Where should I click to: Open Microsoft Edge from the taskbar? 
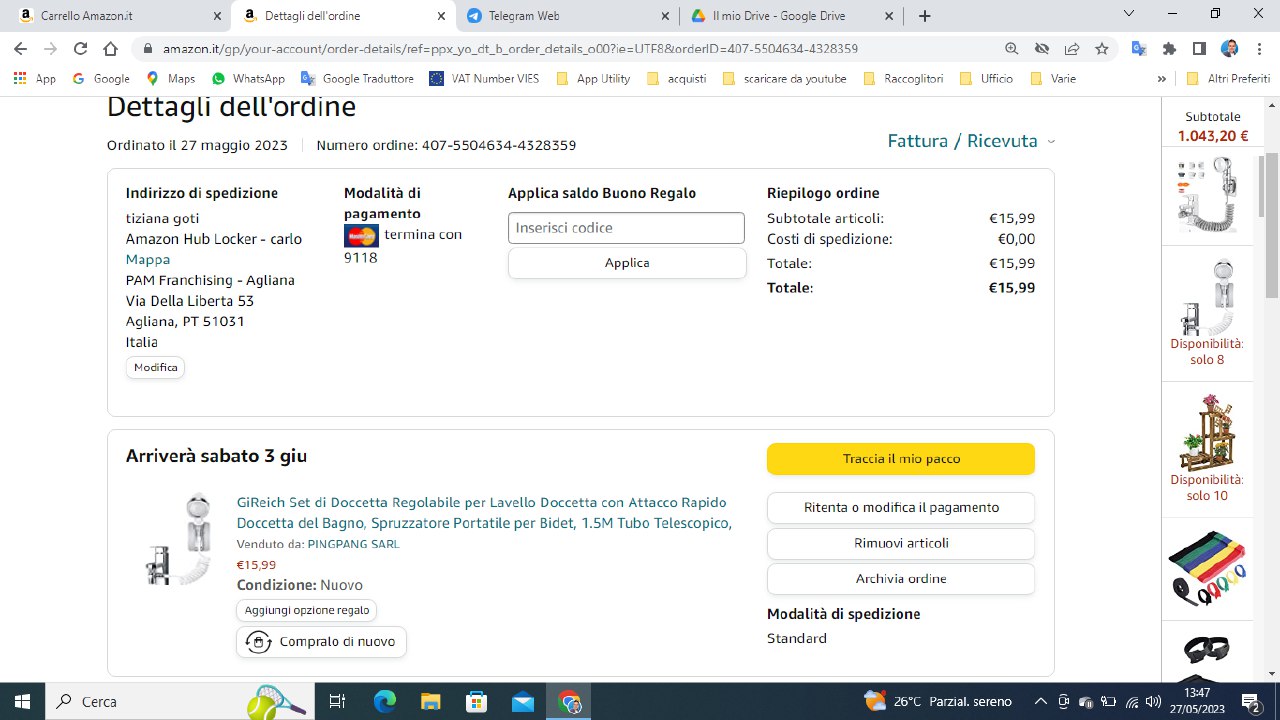[385, 701]
